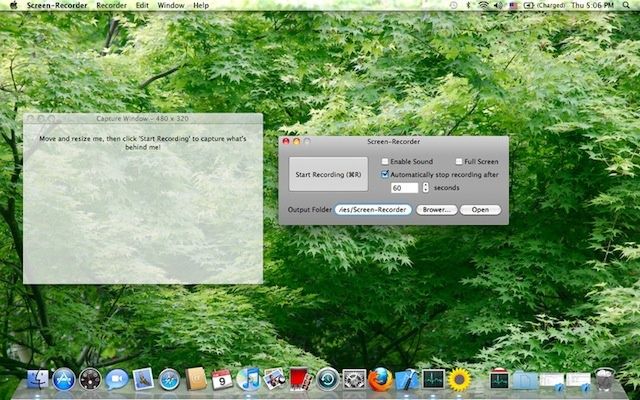Launch Firefox from the dock

[x=379, y=379]
